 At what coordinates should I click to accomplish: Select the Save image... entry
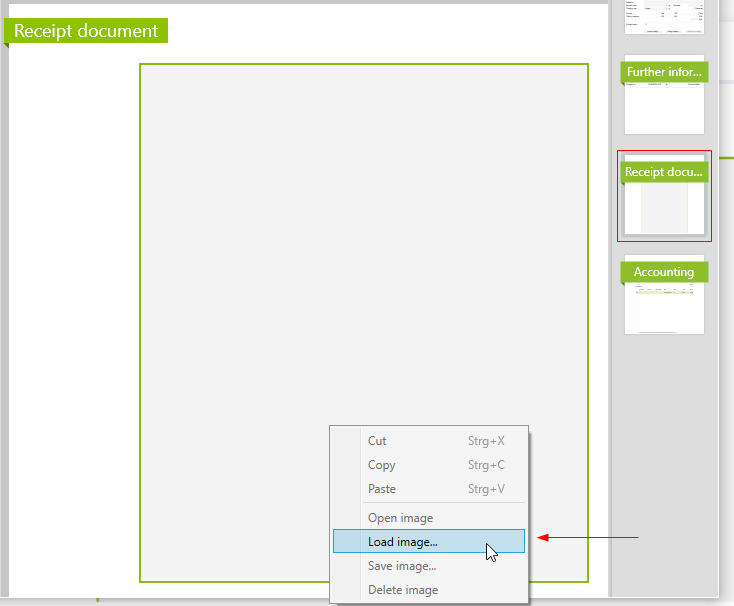(401, 566)
